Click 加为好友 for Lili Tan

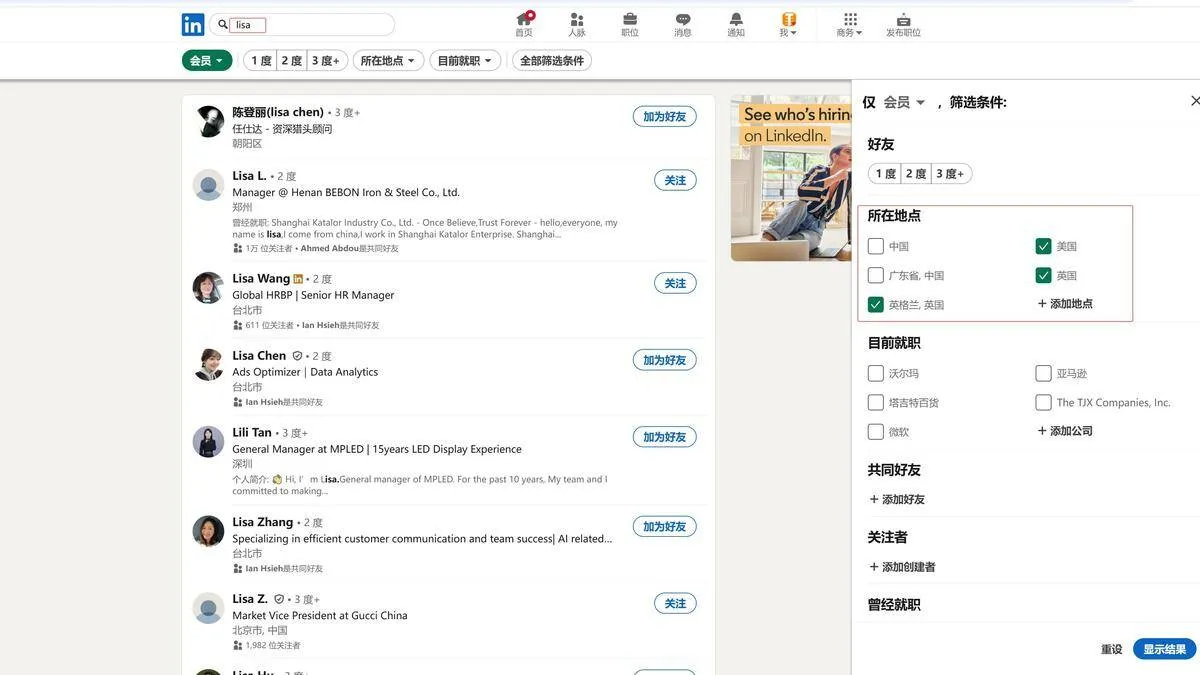coord(665,437)
